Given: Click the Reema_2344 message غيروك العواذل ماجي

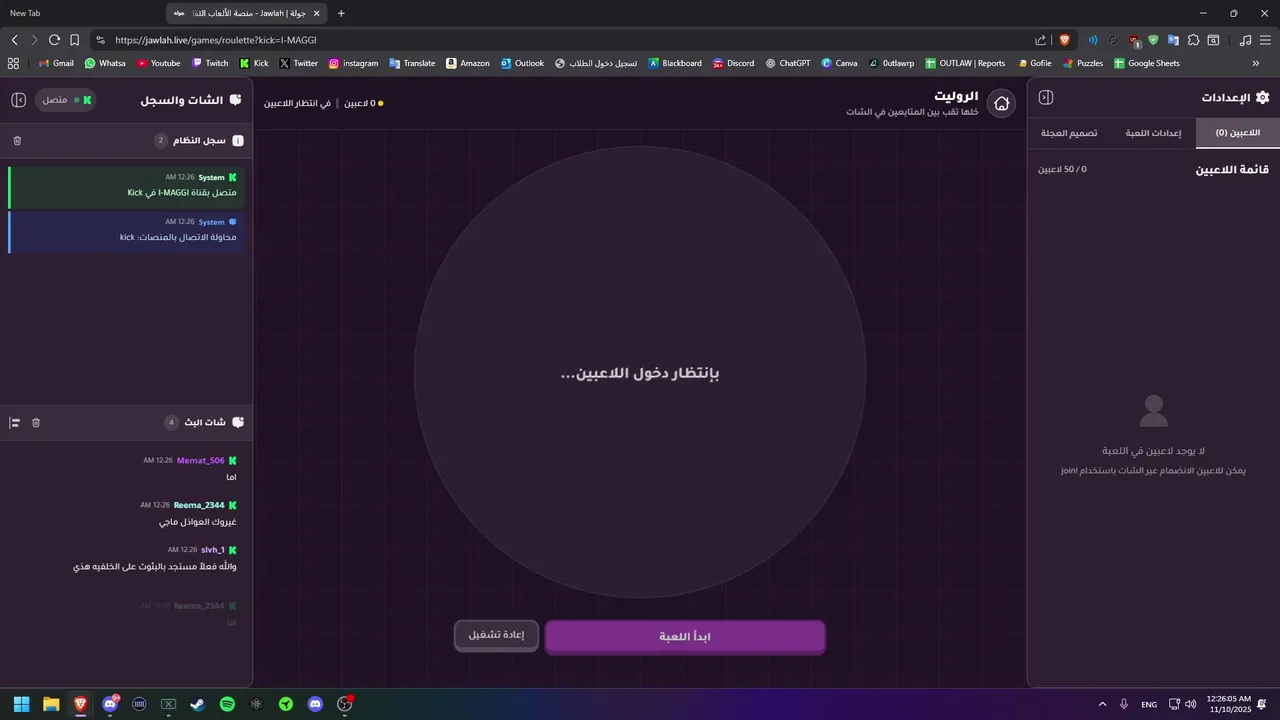Looking at the screenshot, I should point(197,522).
